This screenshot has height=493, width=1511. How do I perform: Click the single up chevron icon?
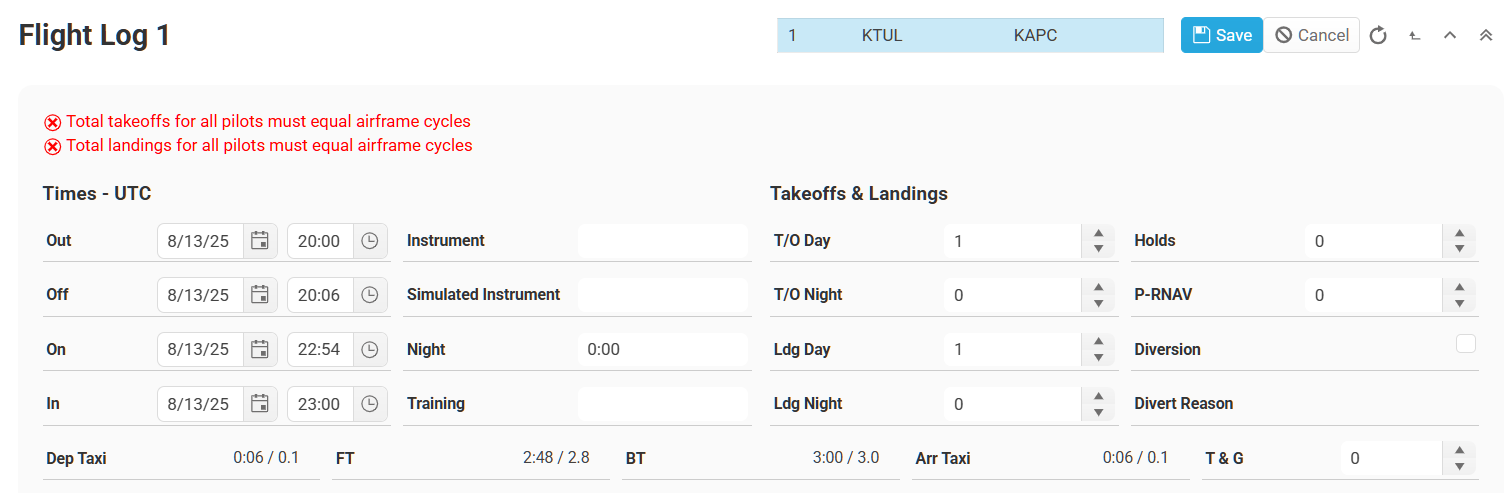pos(1449,36)
